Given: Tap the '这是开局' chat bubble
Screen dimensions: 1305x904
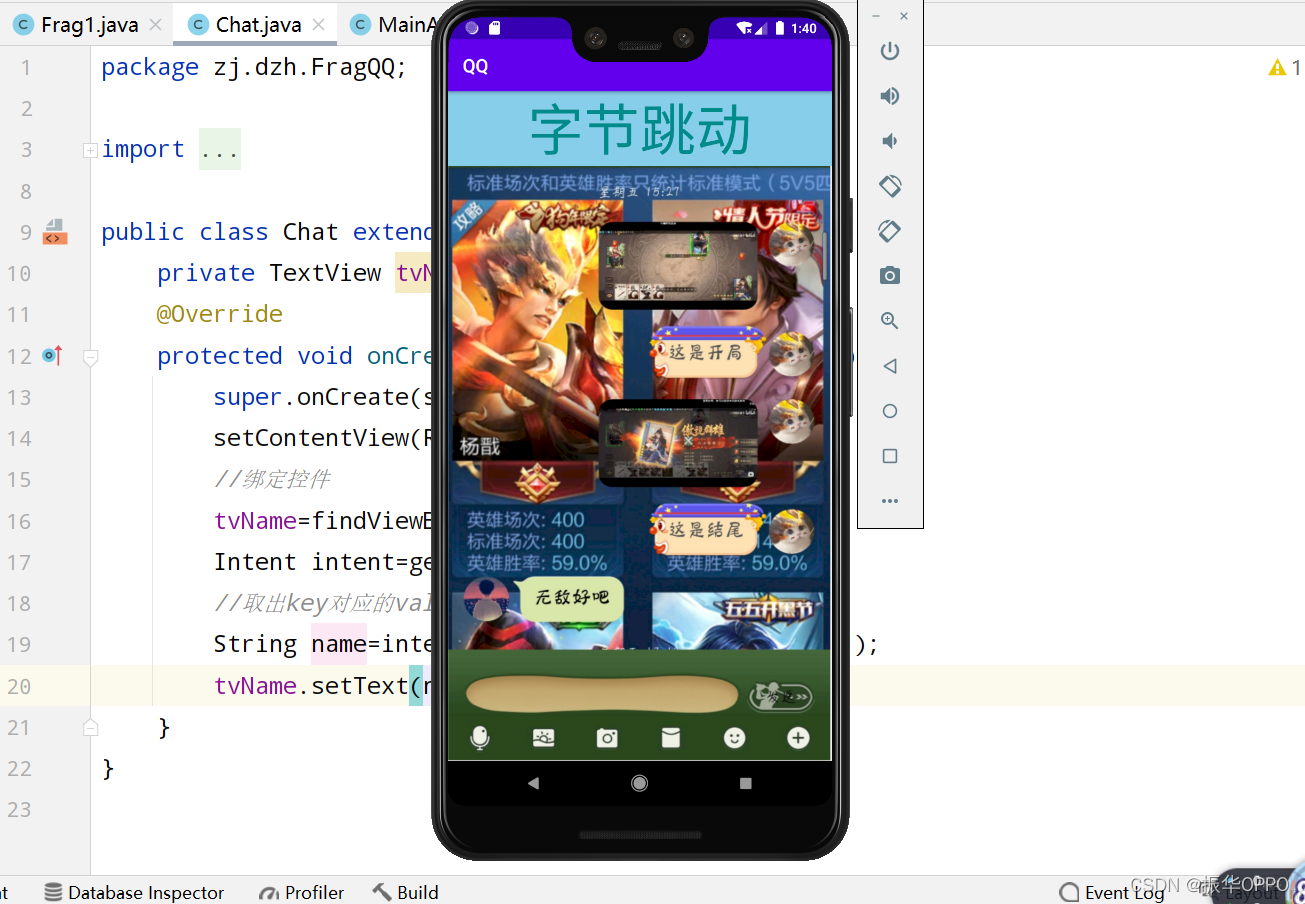Looking at the screenshot, I should pos(706,353).
